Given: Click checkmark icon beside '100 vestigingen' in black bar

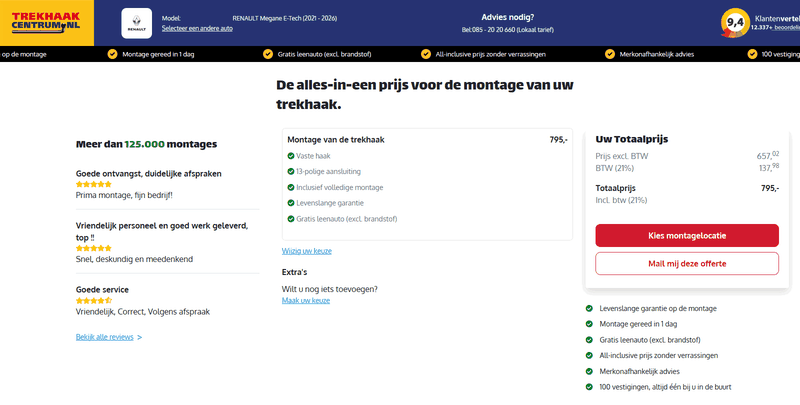Looking at the screenshot, I should pyautogui.click(x=752, y=54).
